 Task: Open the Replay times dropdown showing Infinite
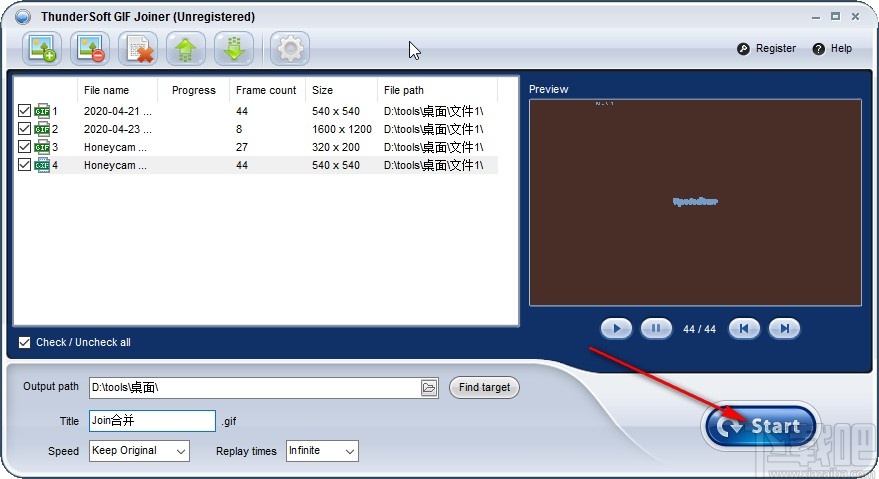(322, 451)
